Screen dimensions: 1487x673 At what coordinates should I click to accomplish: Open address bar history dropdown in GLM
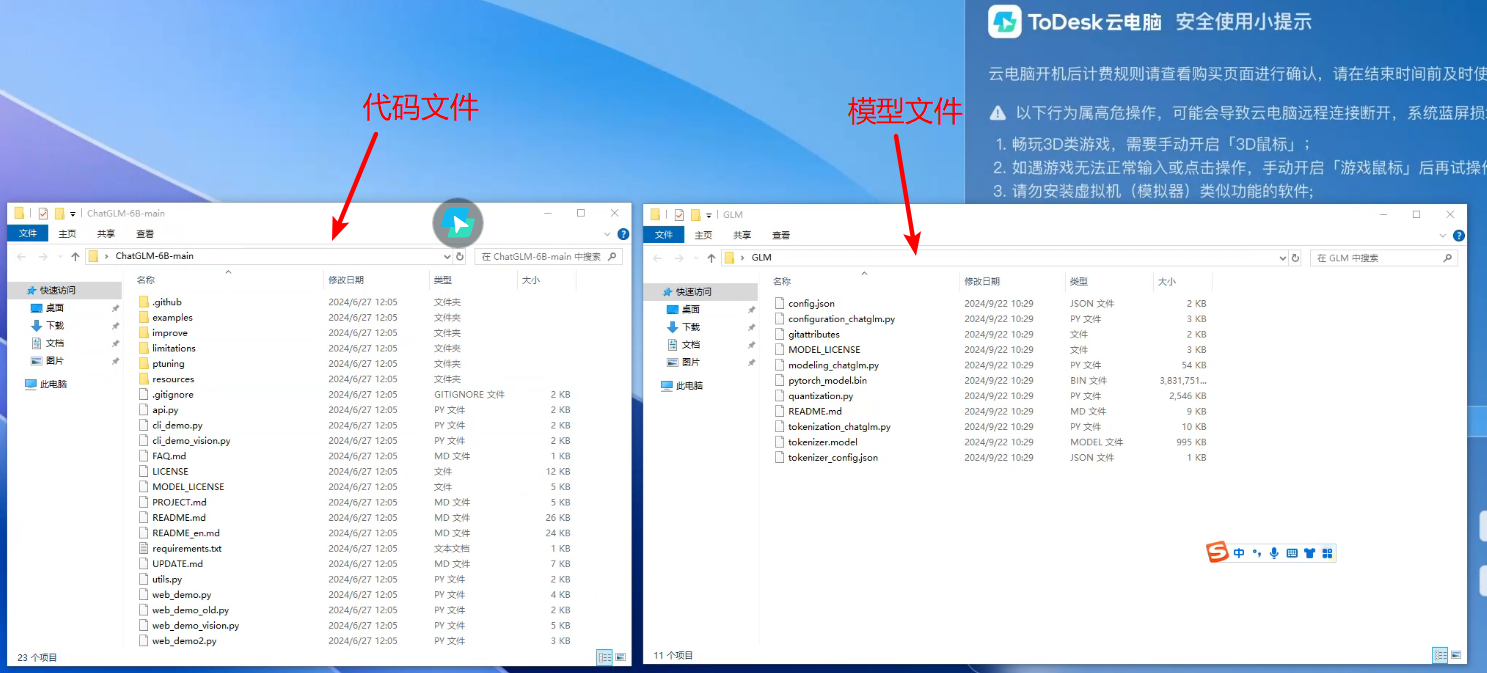coord(1283,258)
